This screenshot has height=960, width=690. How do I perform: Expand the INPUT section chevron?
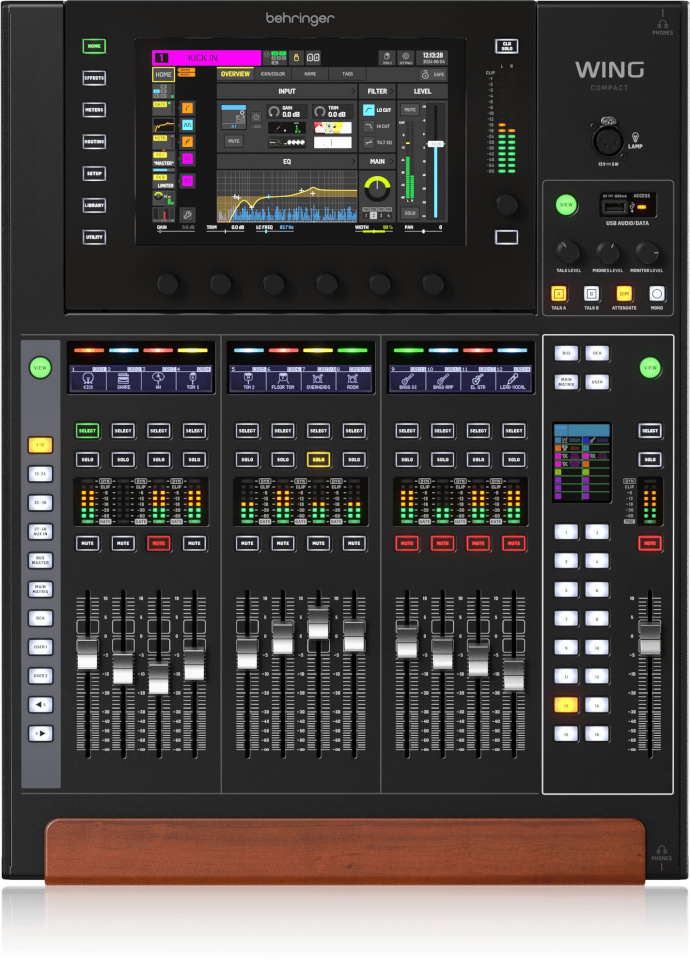point(353,91)
